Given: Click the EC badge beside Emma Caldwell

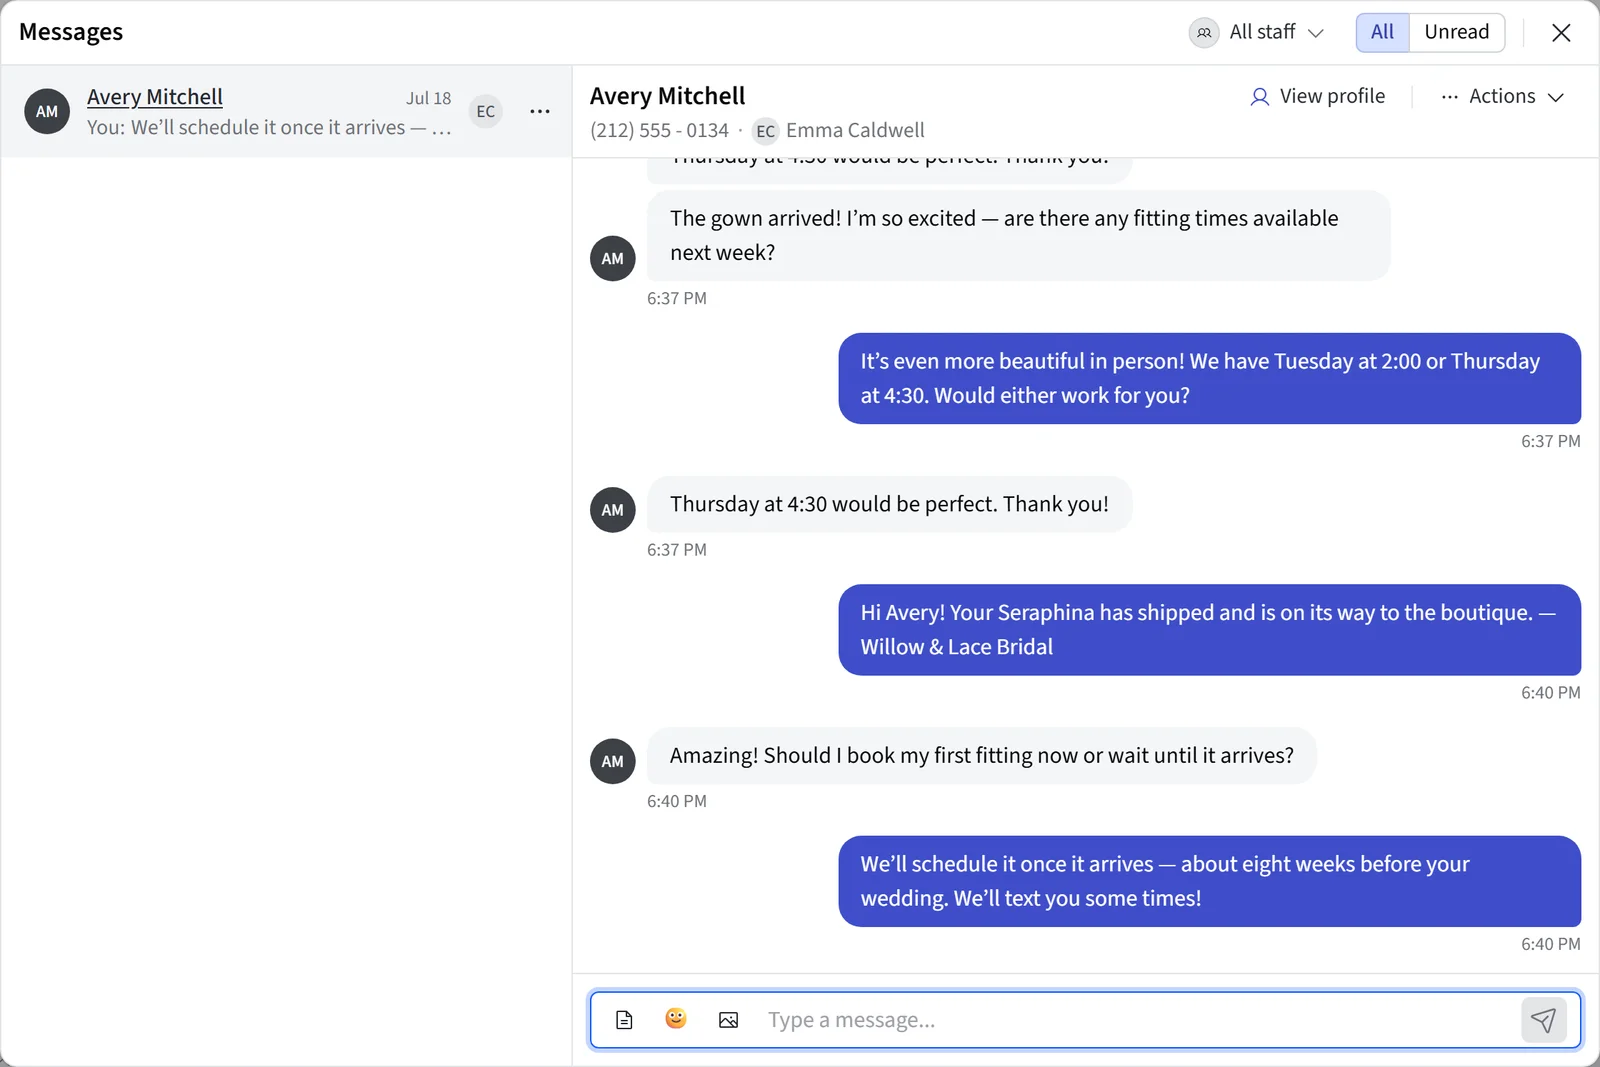Looking at the screenshot, I should click(765, 131).
